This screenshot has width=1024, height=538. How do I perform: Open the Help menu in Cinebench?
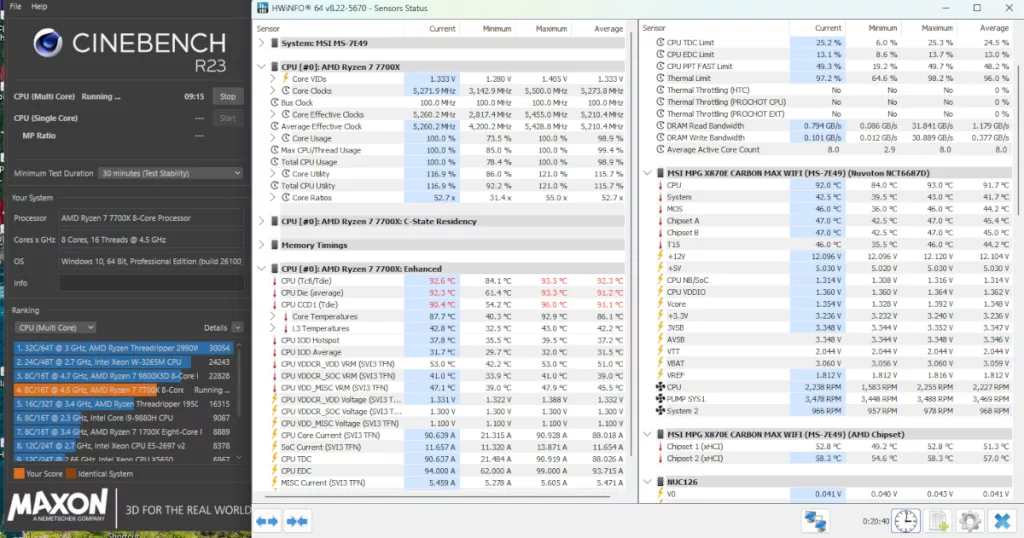(39, 7)
